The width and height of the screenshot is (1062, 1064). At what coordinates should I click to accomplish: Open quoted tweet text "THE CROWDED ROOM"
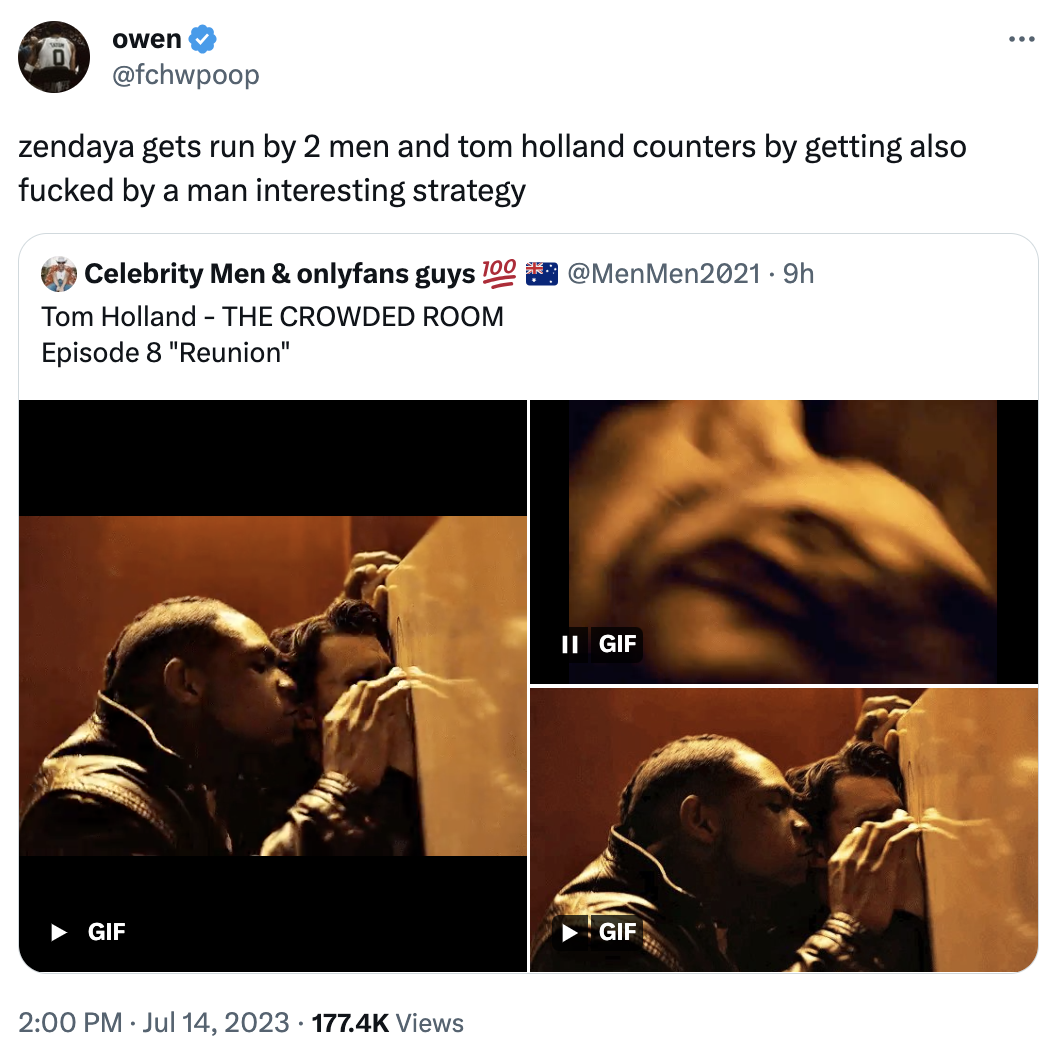pos(363,317)
